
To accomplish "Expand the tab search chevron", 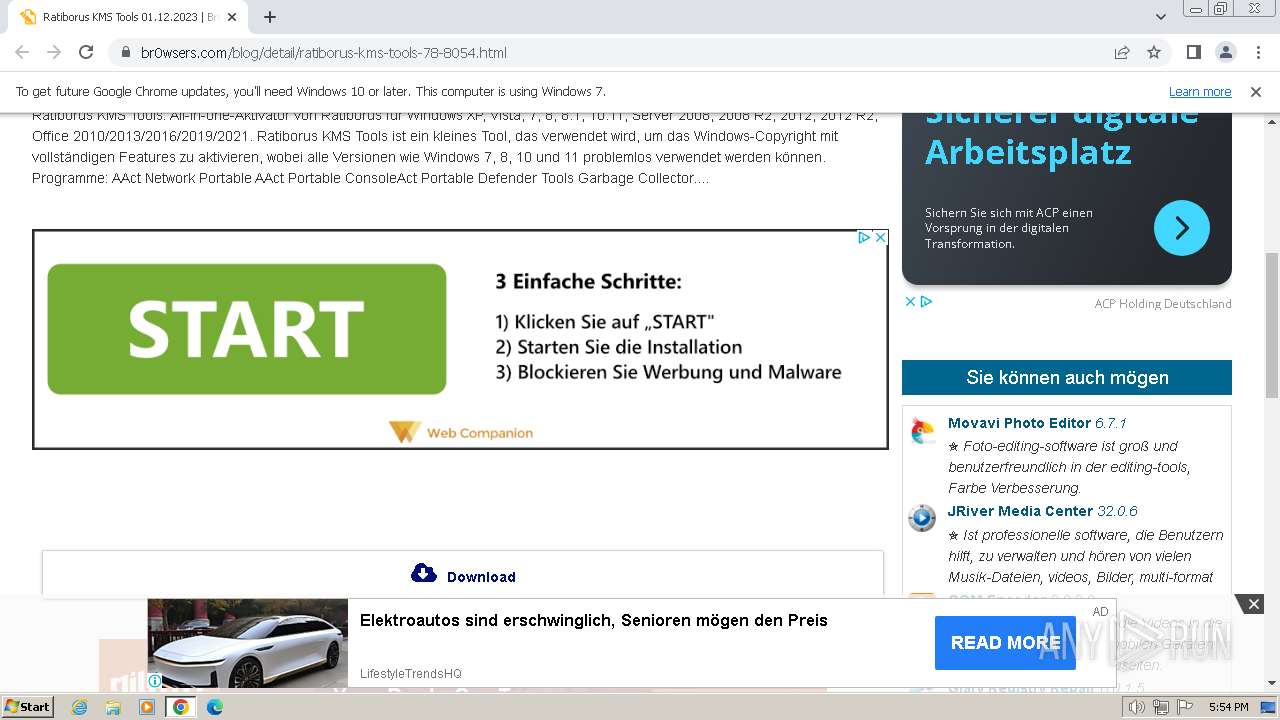I will [x=1161, y=17].
